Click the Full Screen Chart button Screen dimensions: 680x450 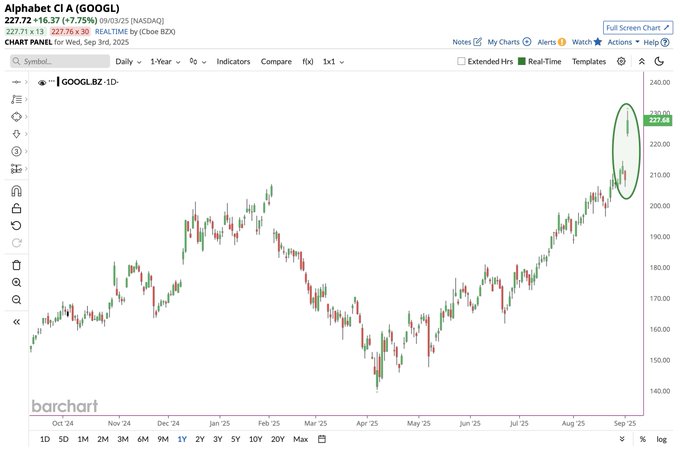pyautogui.click(x=638, y=28)
